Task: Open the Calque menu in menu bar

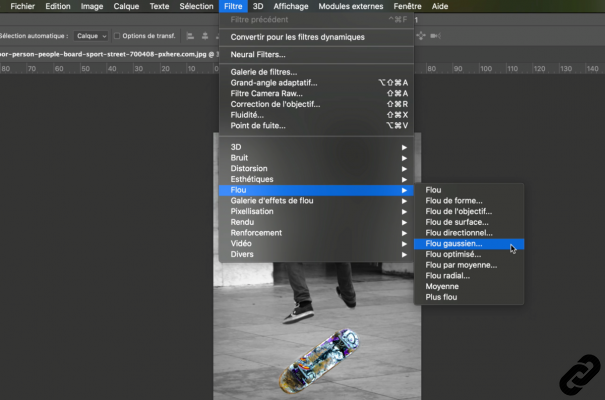Action: [x=126, y=6]
